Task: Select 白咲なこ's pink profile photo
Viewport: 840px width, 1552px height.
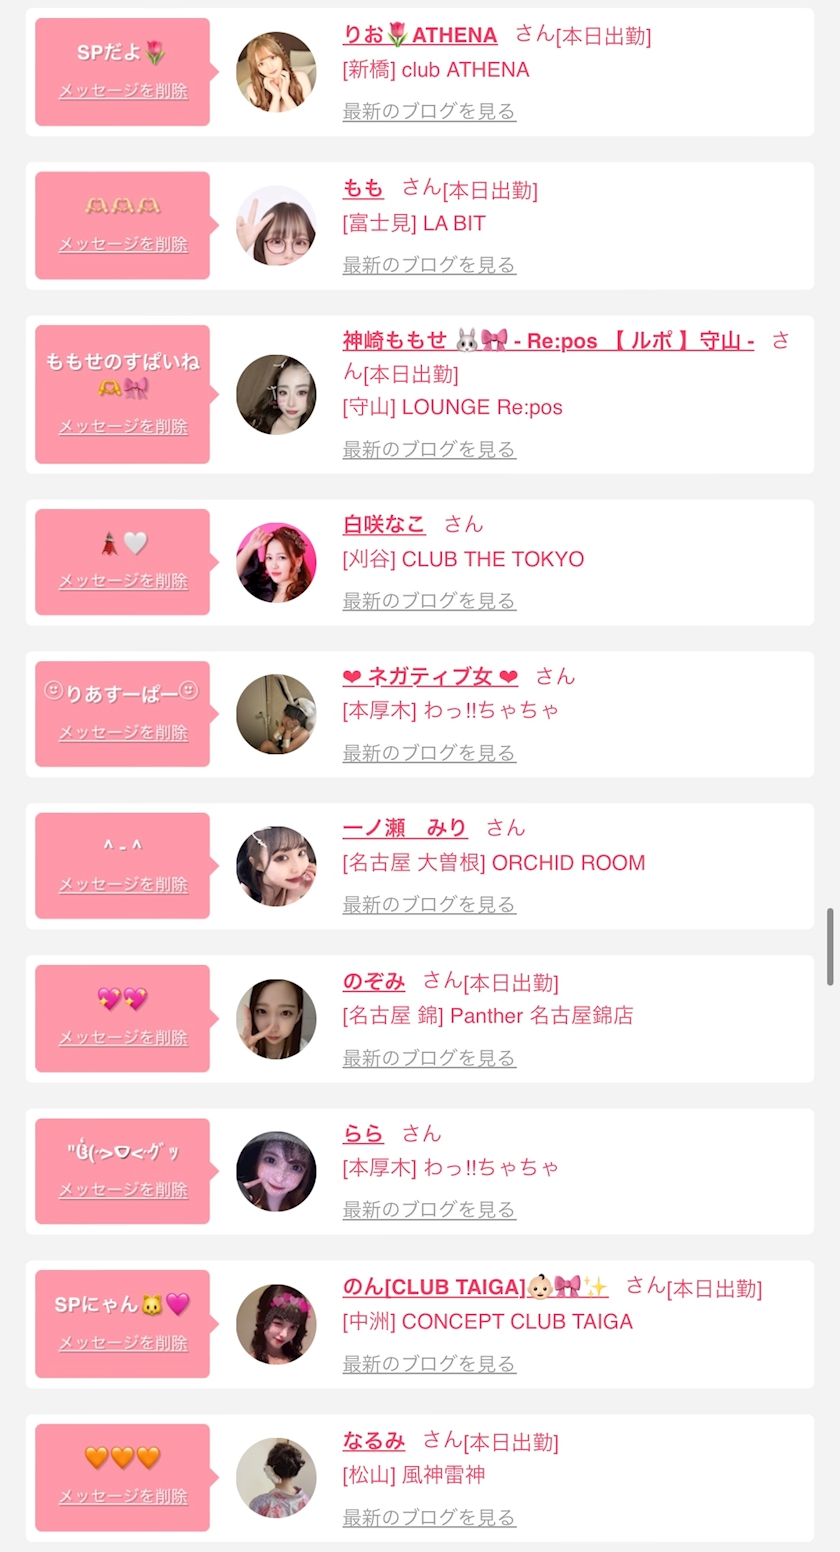Action: (276, 562)
